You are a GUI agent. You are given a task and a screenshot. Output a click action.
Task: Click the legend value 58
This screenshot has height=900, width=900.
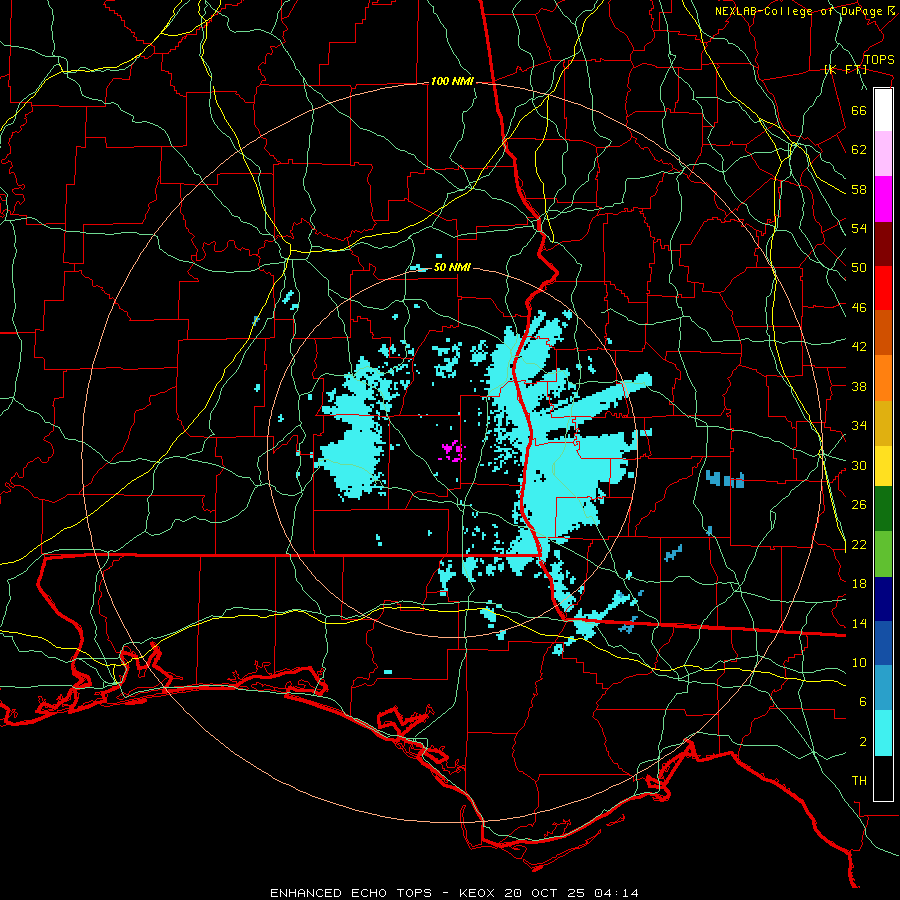pyautogui.click(x=859, y=189)
